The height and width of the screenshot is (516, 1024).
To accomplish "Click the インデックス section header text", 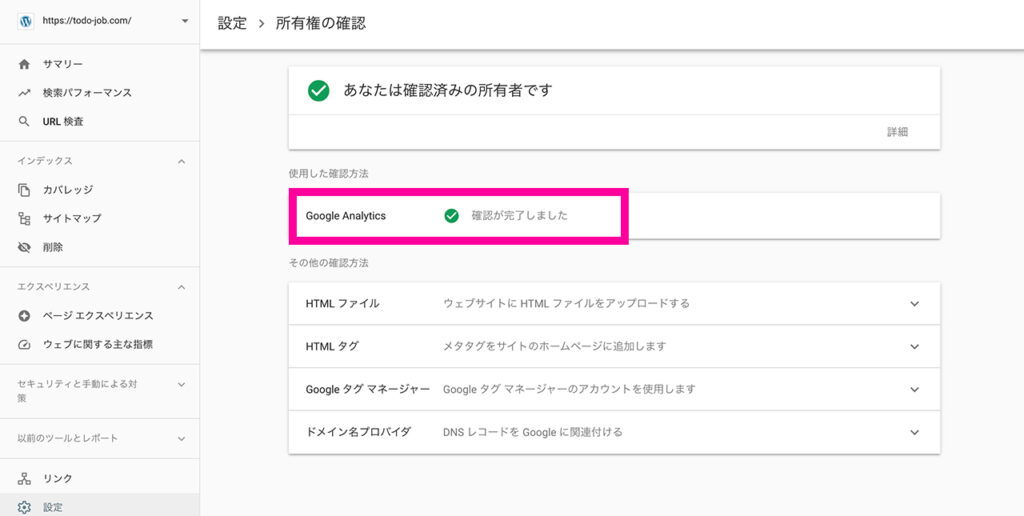I will click(x=44, y=161).
